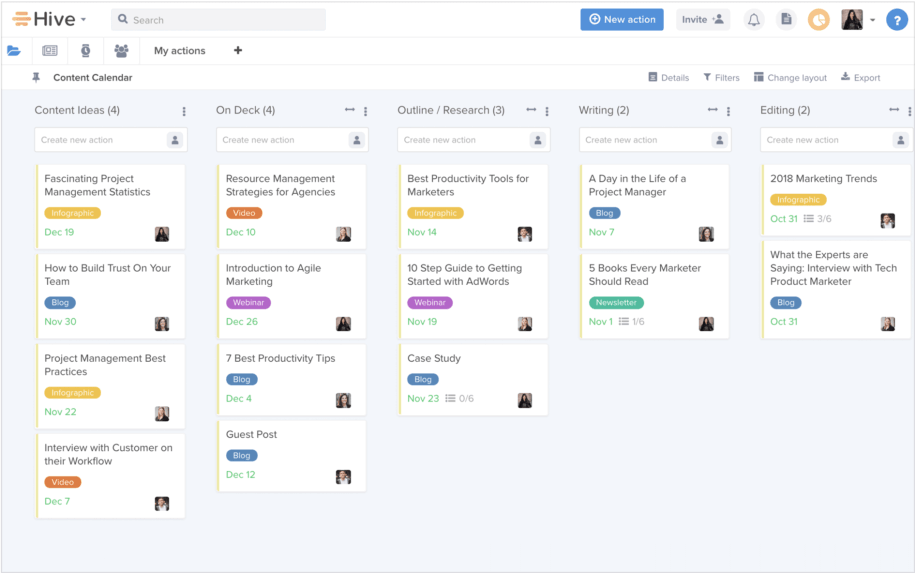Add a new tab with plus icon
Screen dimensions: 915x573
tap(238, 51)
